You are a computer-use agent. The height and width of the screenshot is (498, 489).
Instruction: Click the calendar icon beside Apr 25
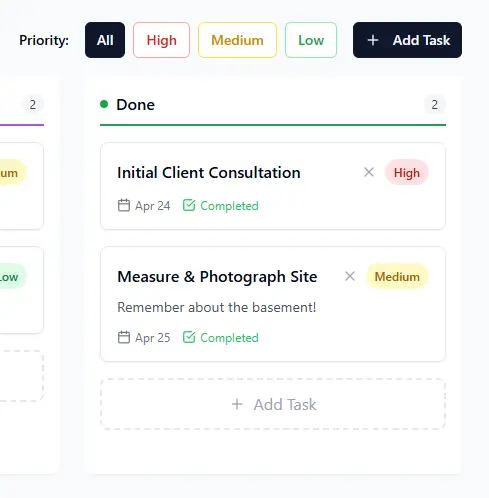tap(124, 337)
